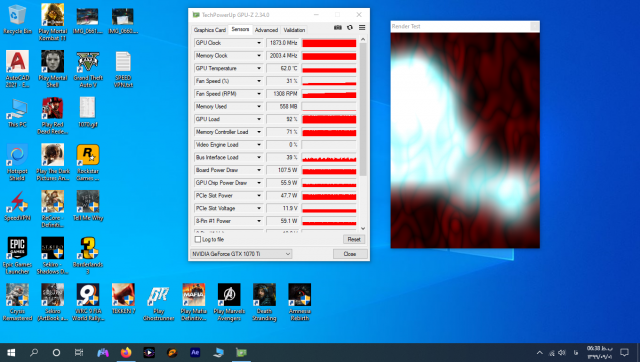The image size is (640, 362).
Task: Select the Crysis Remastered desktop icon
Action: click(x=17, y=302)
